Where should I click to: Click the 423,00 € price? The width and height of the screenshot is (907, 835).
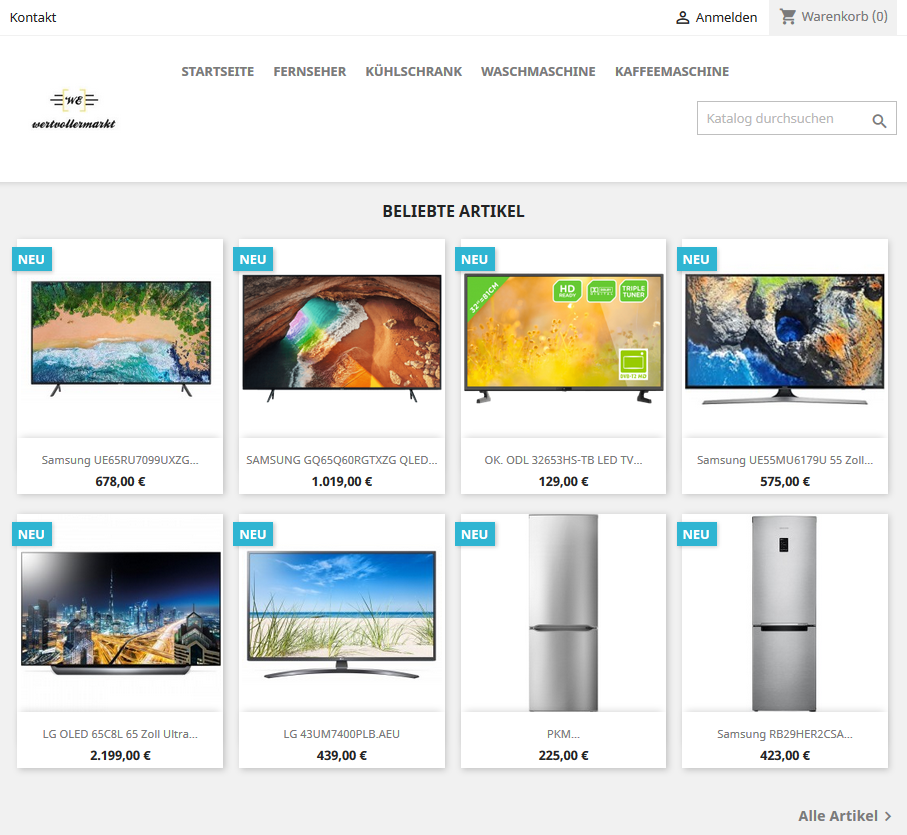click(785, 756)
